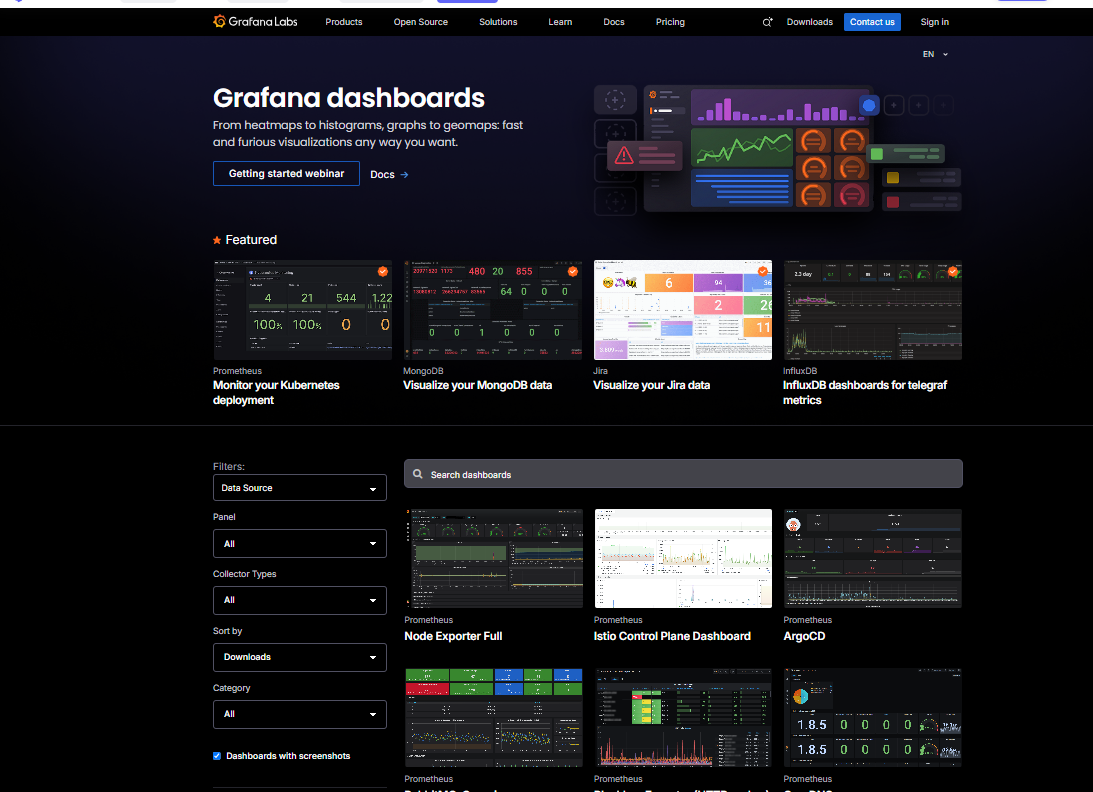Click the magnifier icon in search dashboards

pos(418,474)
